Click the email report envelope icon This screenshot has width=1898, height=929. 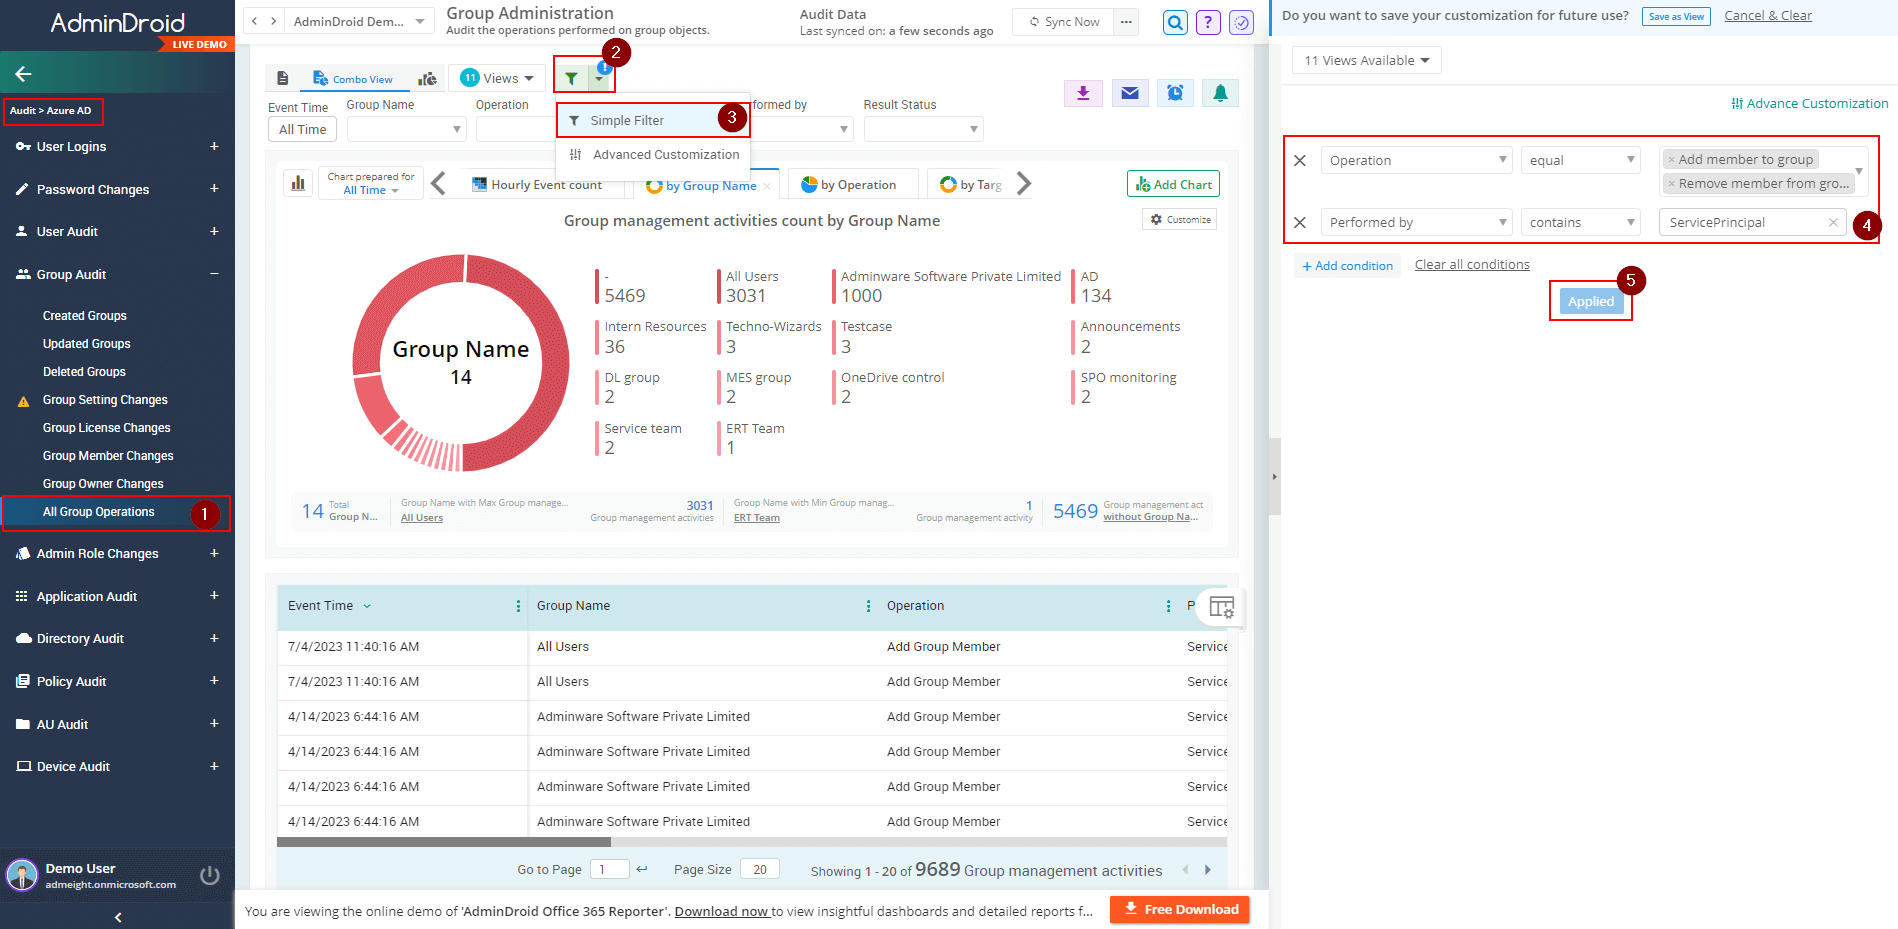point(1129,93)
